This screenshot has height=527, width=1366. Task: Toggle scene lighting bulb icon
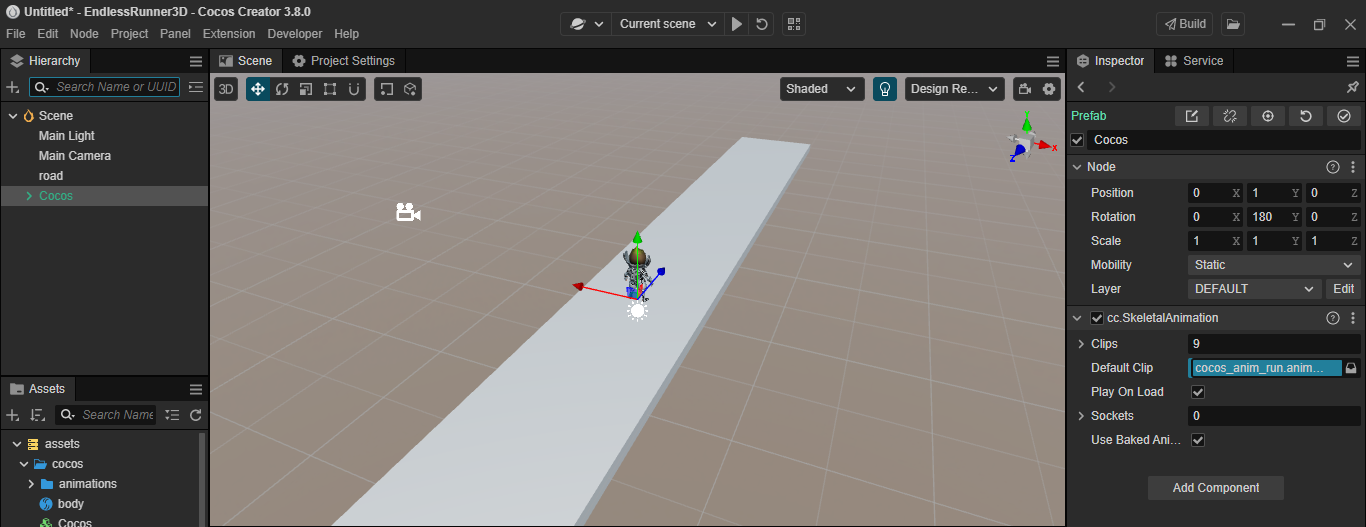(884, 89)
